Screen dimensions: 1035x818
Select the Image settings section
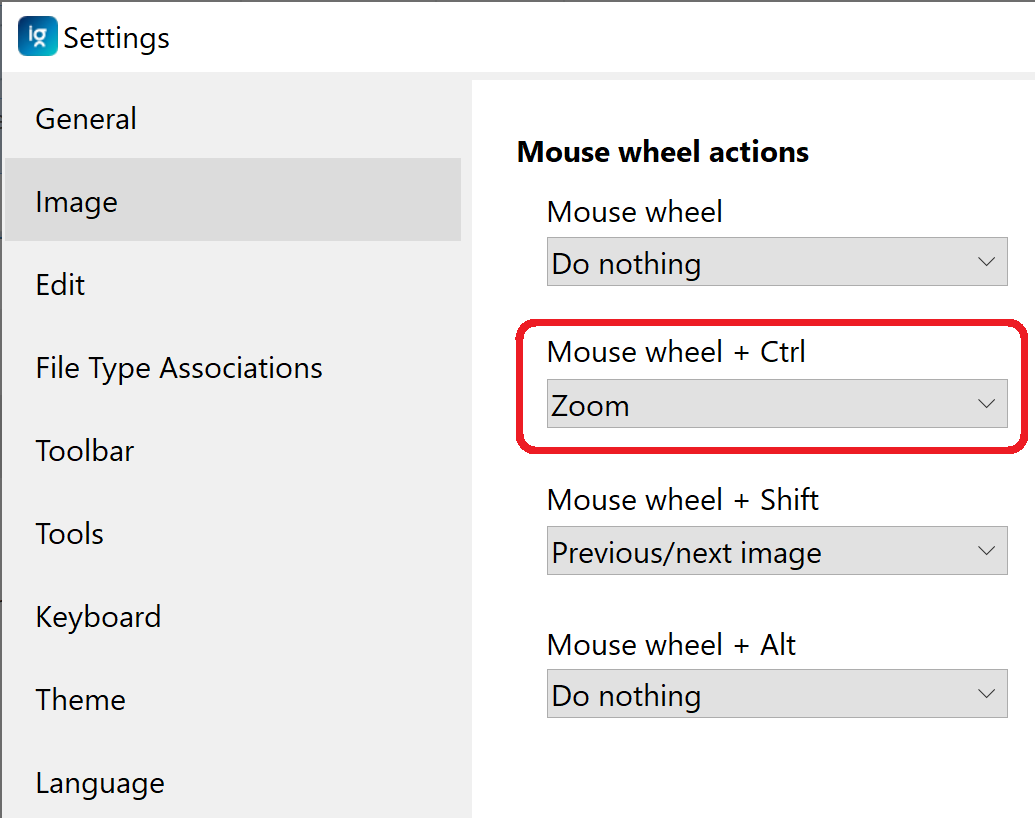point(76,201)
